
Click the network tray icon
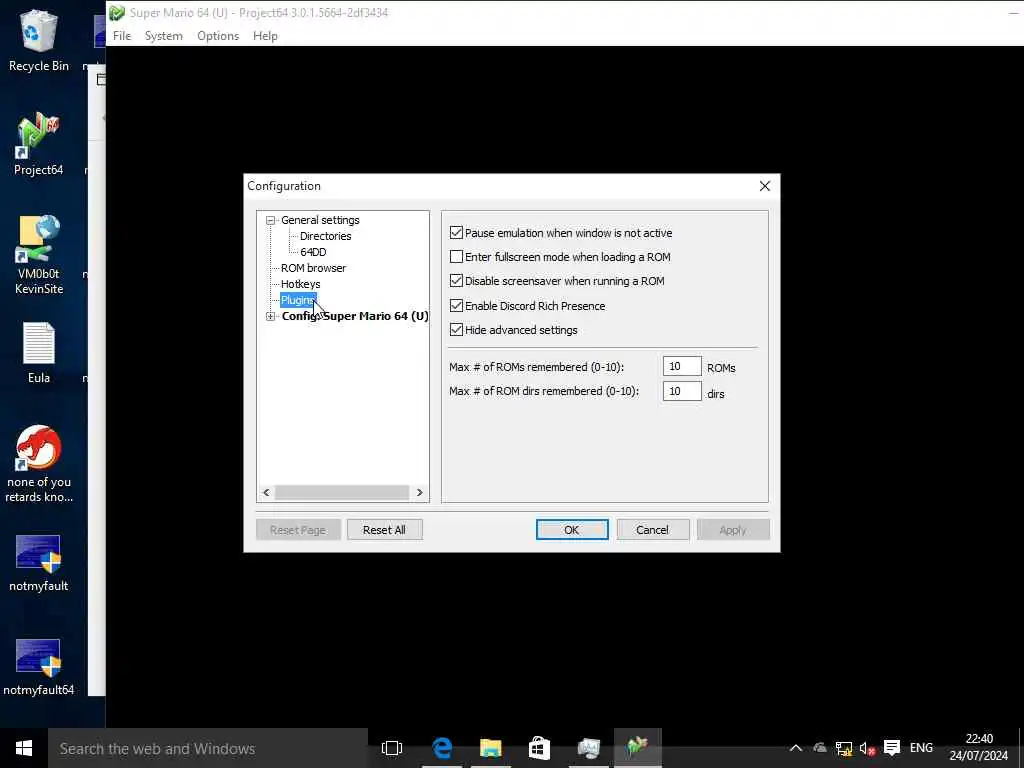pyautogui.click(x=844, y=748)
